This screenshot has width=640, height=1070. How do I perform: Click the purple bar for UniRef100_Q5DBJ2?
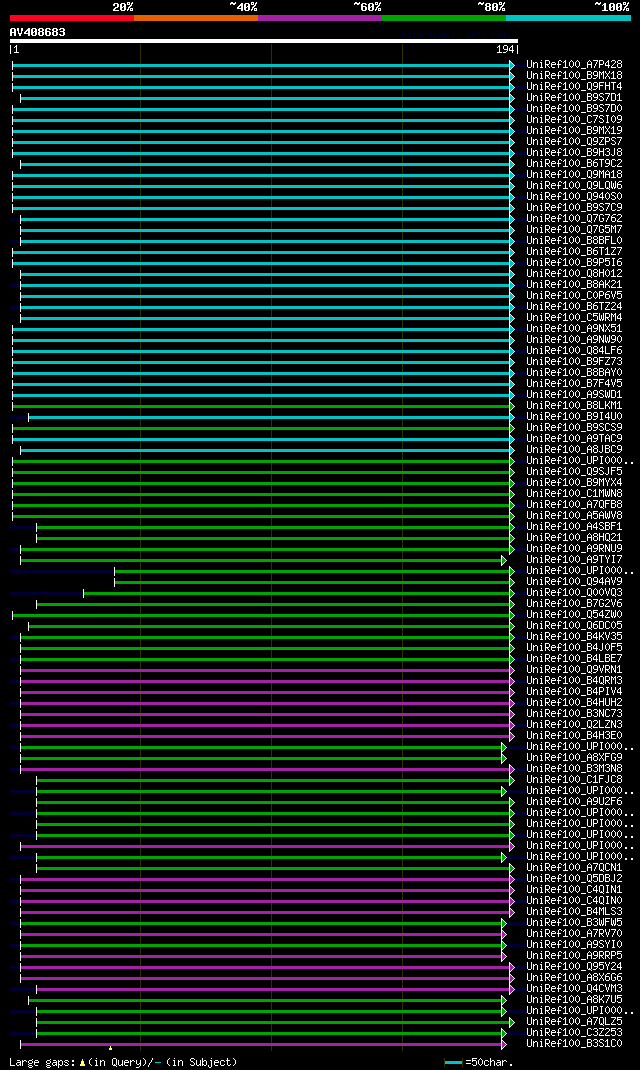point(267,880)
